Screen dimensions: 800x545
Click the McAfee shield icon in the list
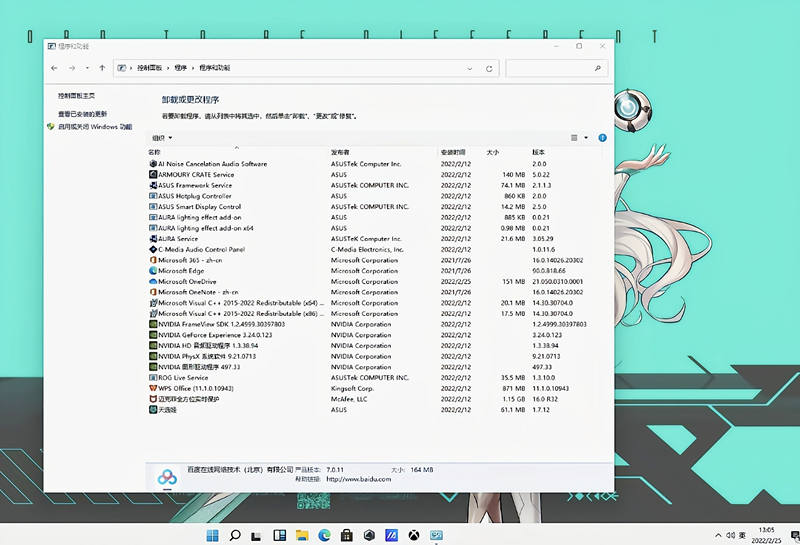[x=153, y=399]
